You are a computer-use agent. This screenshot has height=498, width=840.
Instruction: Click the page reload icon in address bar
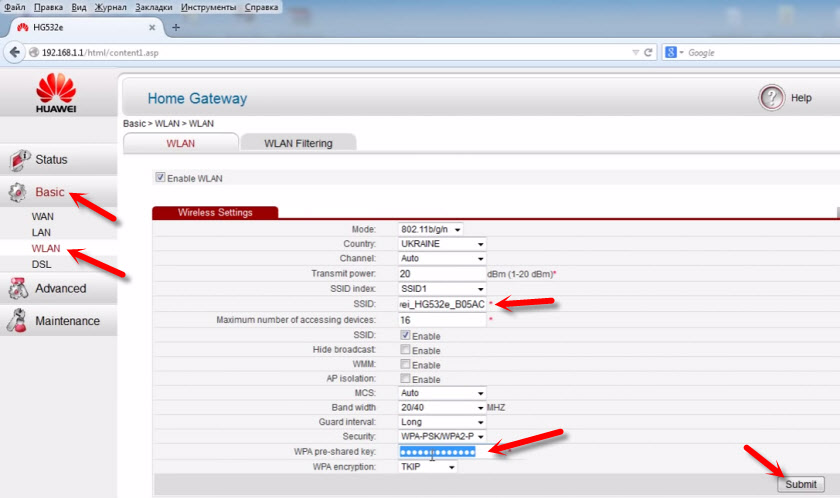pyautogui.click(x=648, y=52)
